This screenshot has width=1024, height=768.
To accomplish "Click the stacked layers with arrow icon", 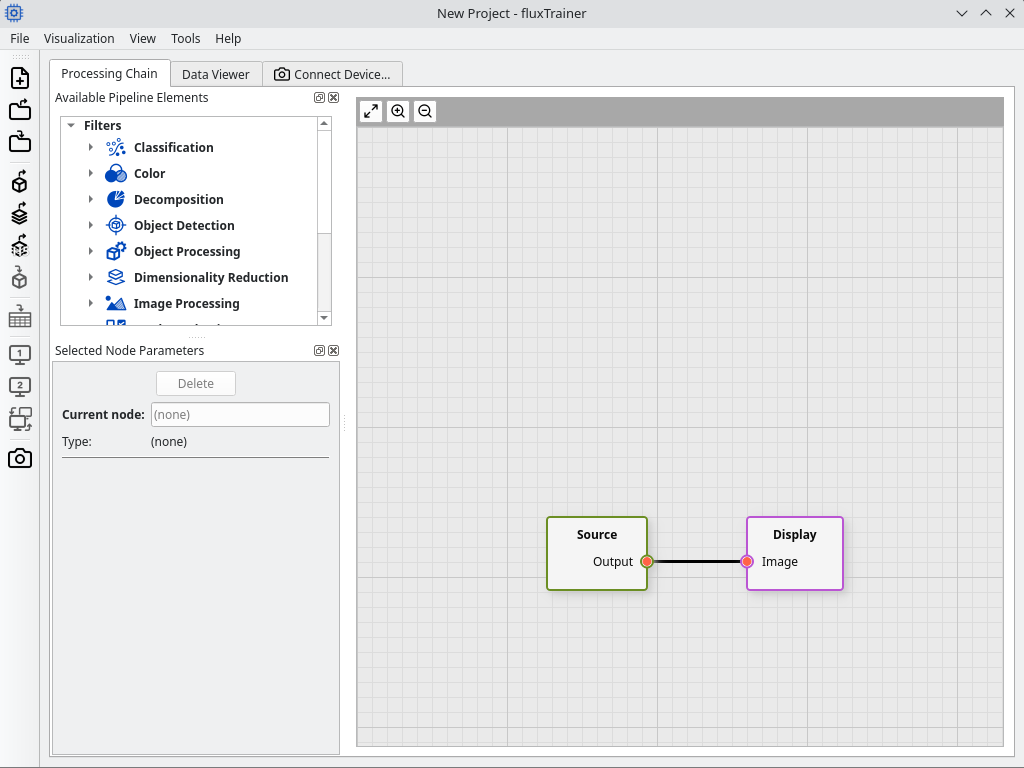I will click(x=20, y=214).
